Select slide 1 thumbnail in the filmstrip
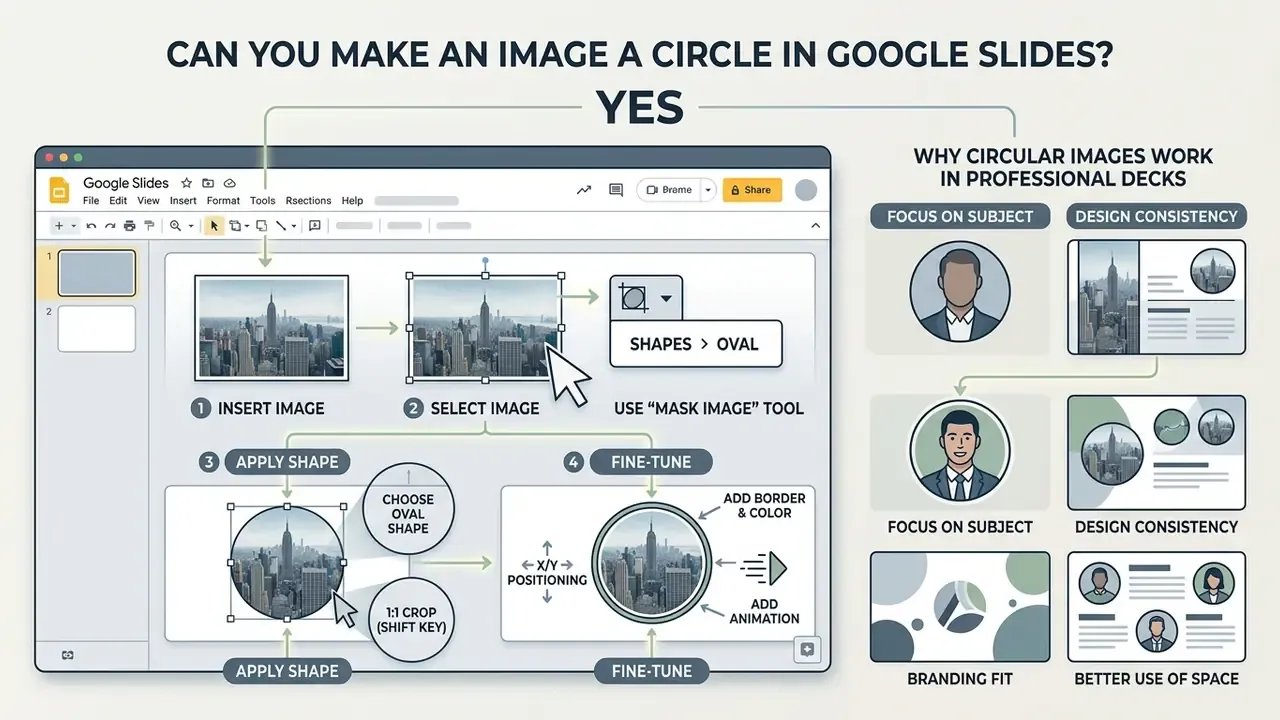The image size is (1280, 720). [x=96, y=273]
